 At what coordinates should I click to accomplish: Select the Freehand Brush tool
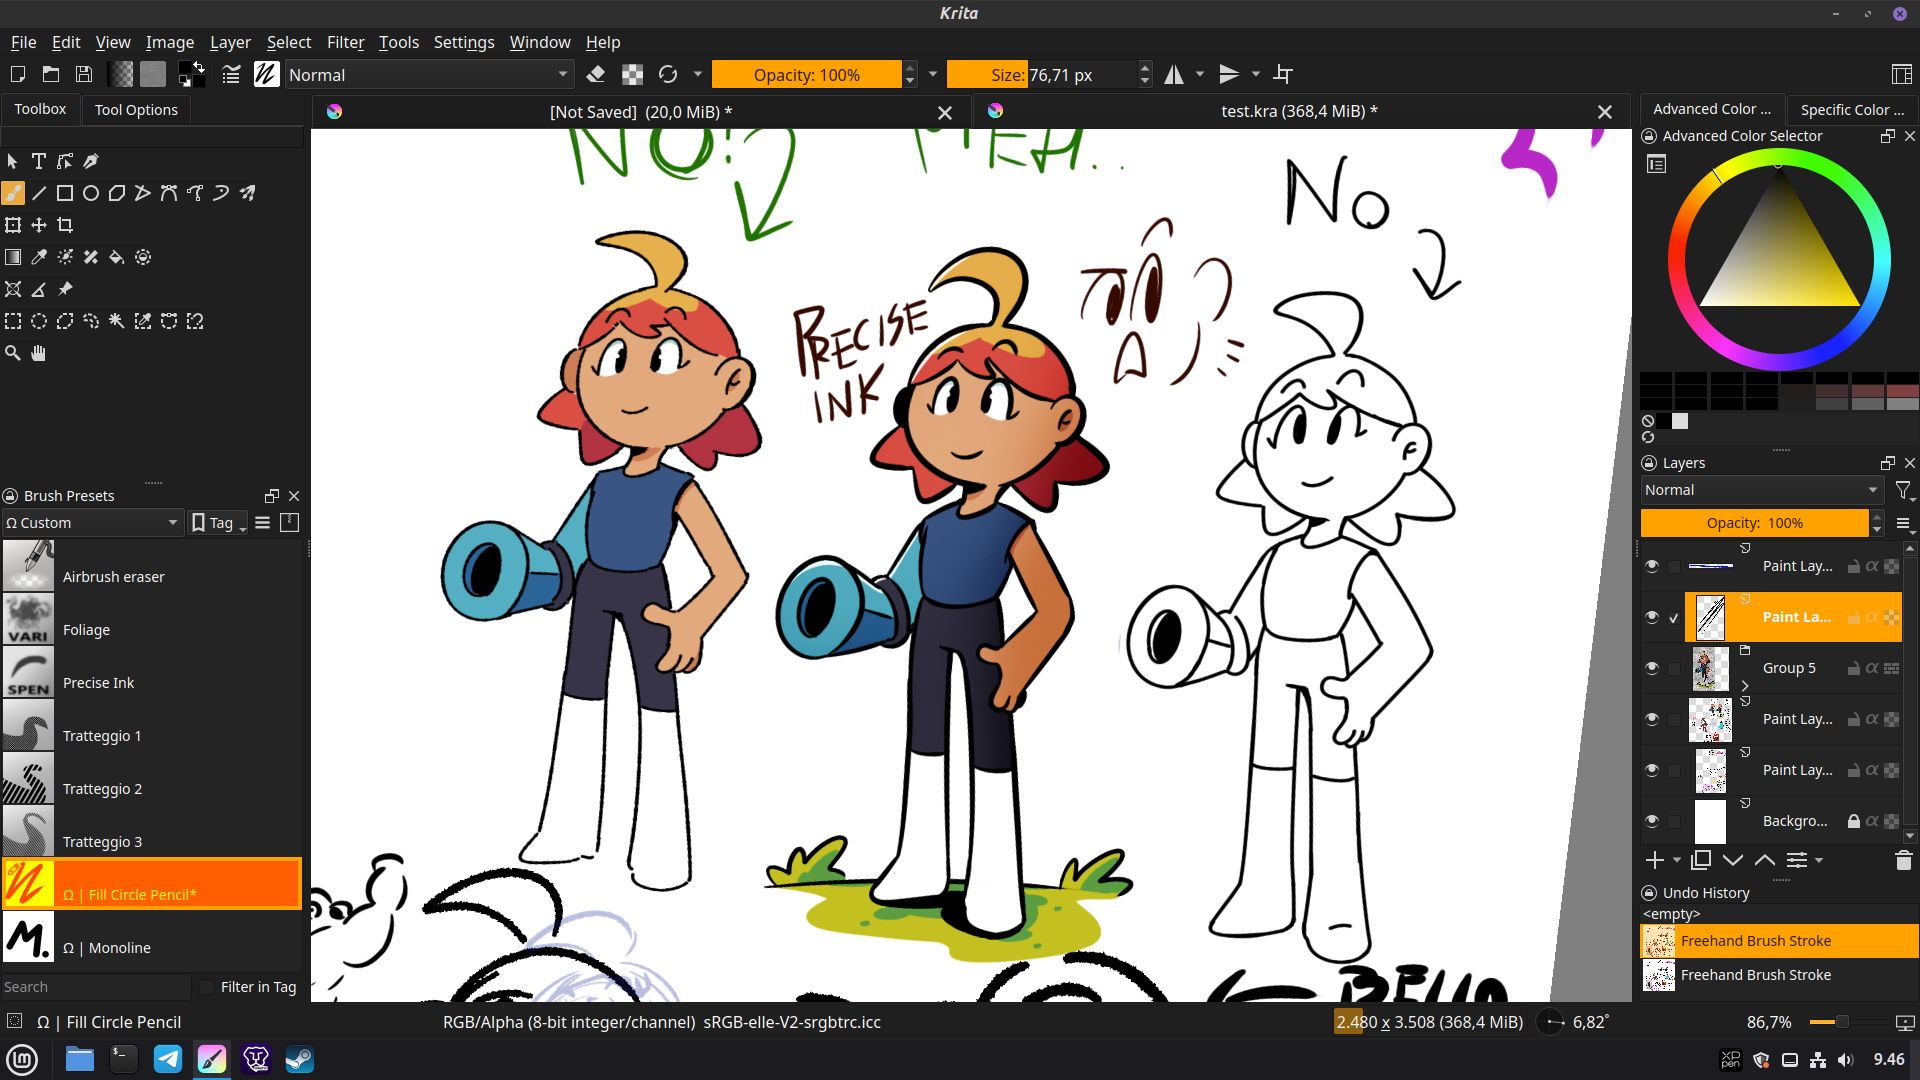13,193
